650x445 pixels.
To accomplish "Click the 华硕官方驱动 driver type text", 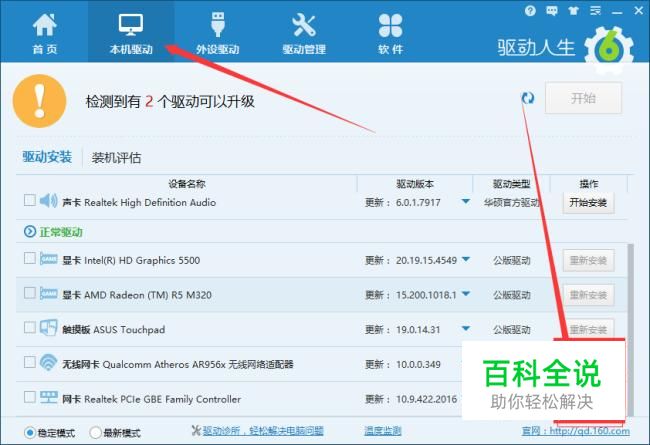I will coord(512,202).
